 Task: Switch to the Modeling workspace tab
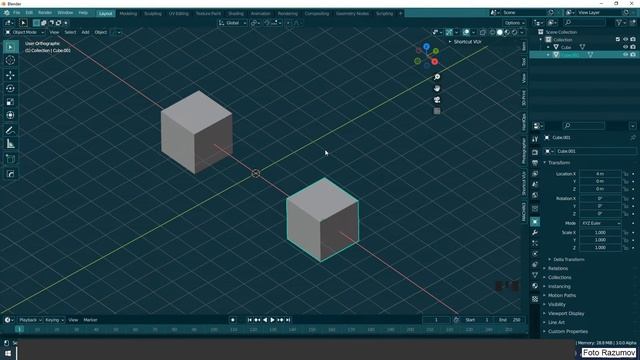(x=128, y=13)
